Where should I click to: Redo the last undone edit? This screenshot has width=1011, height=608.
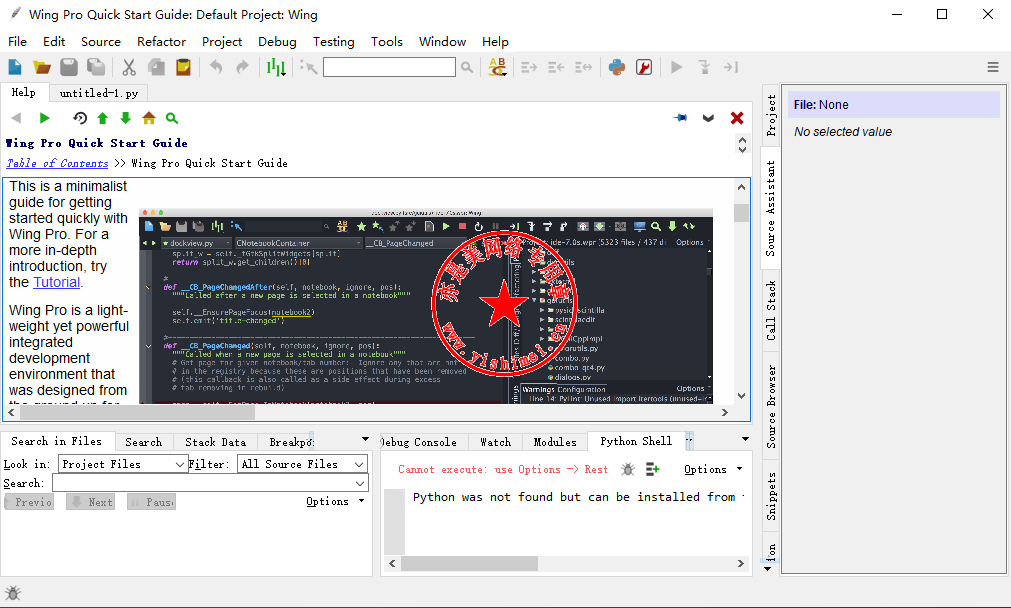[242, 67]
